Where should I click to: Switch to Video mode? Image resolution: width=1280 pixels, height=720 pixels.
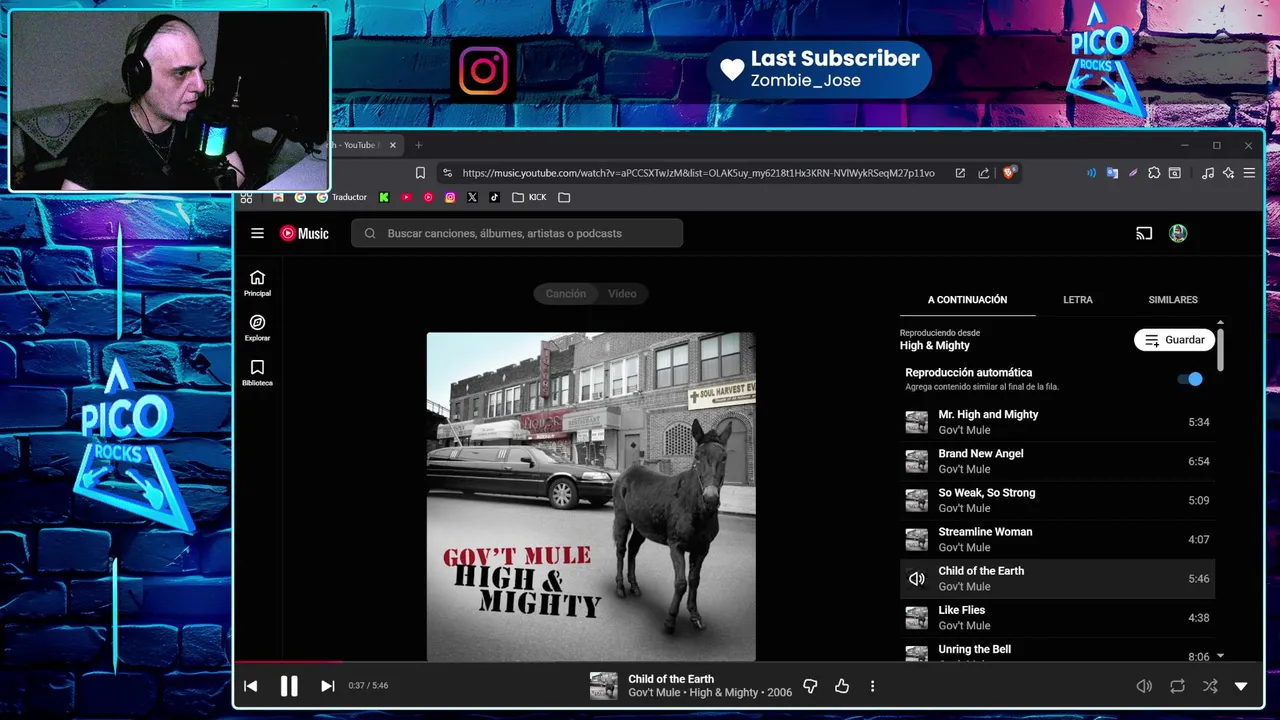(x=622, y=293)
